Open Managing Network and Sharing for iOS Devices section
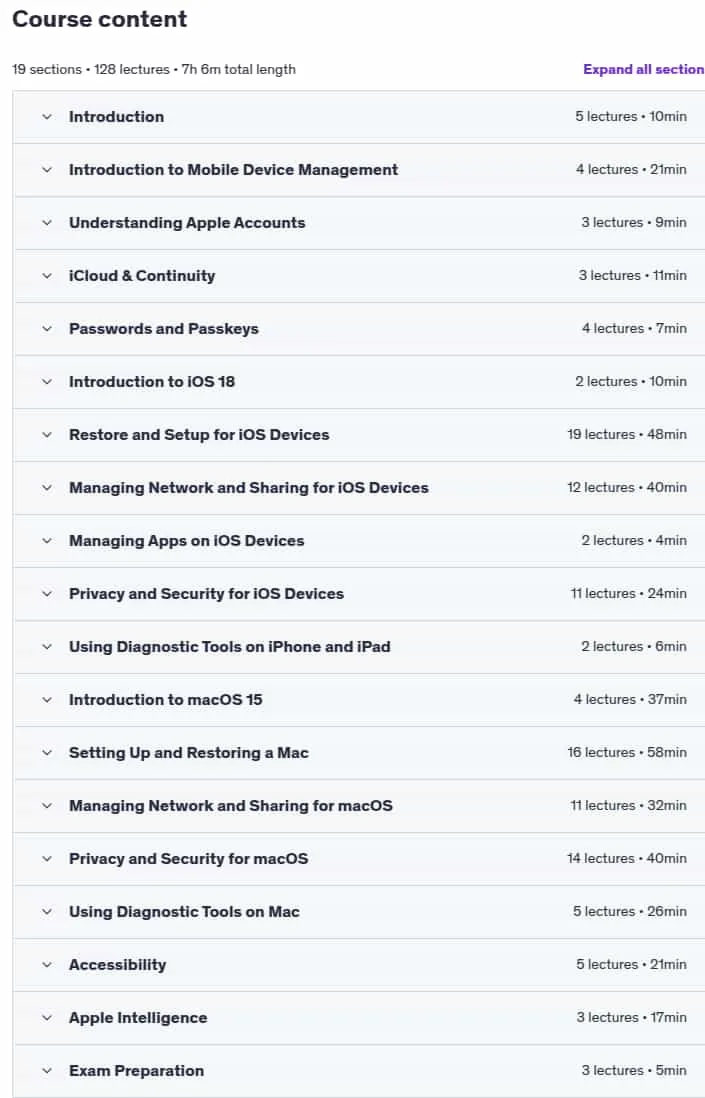Viewport: 705px width, 1098px height. (249, 487)
